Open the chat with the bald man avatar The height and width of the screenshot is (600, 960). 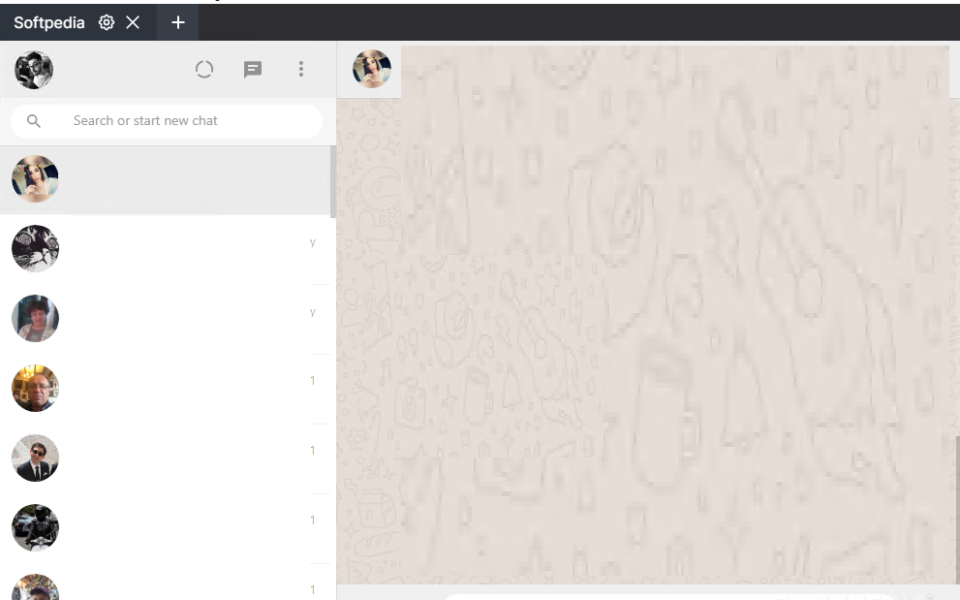click(35, 388)
